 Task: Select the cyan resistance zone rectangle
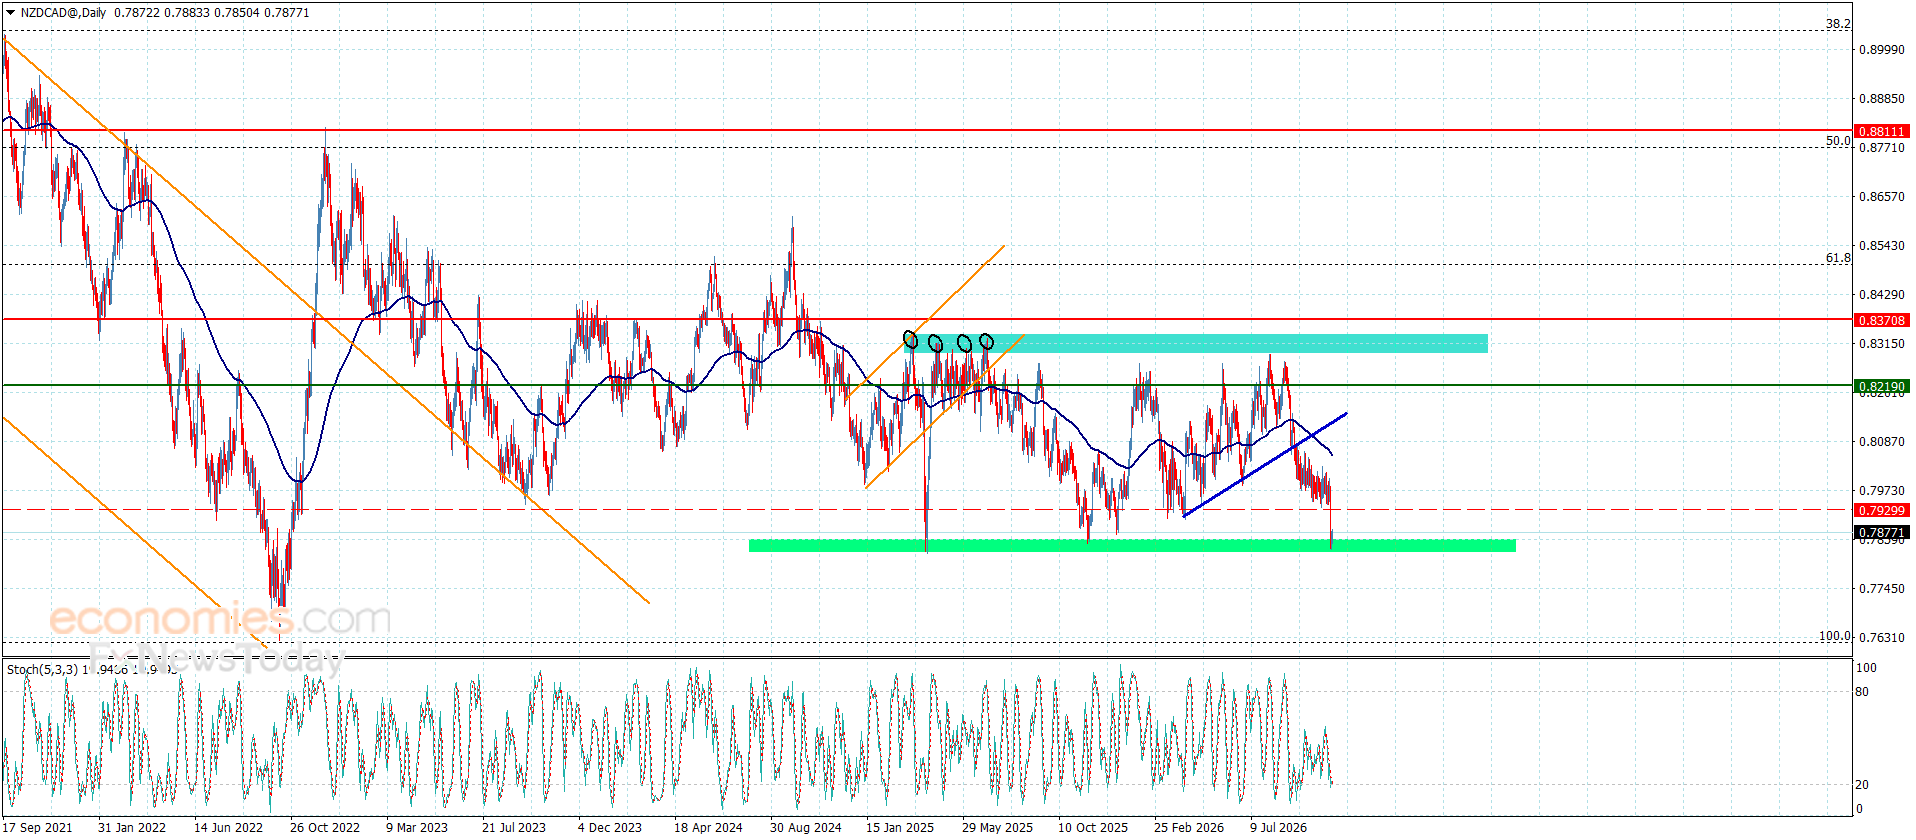click(1196, 344)
